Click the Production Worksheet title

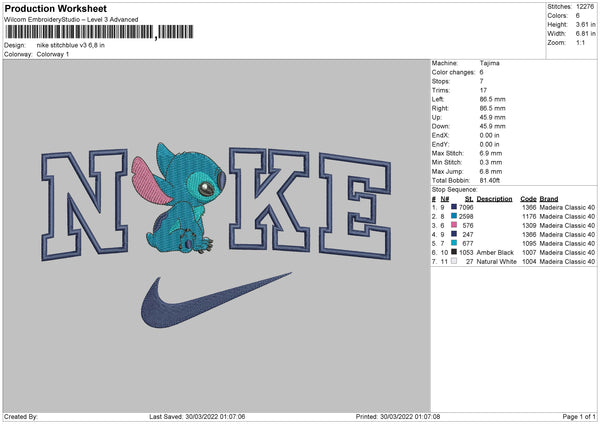tap(55, 8)
